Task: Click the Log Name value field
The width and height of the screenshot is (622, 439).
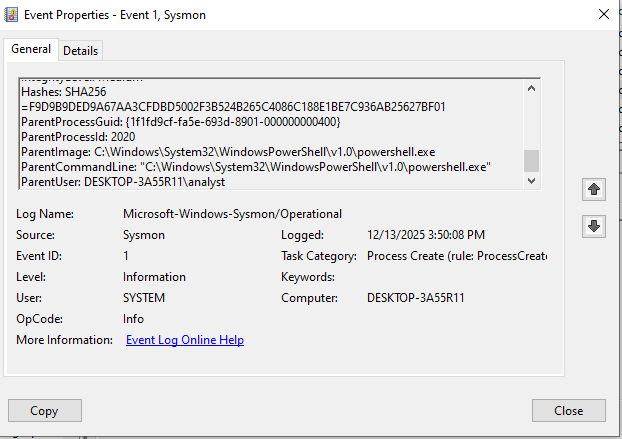Action: coord(232,213)
